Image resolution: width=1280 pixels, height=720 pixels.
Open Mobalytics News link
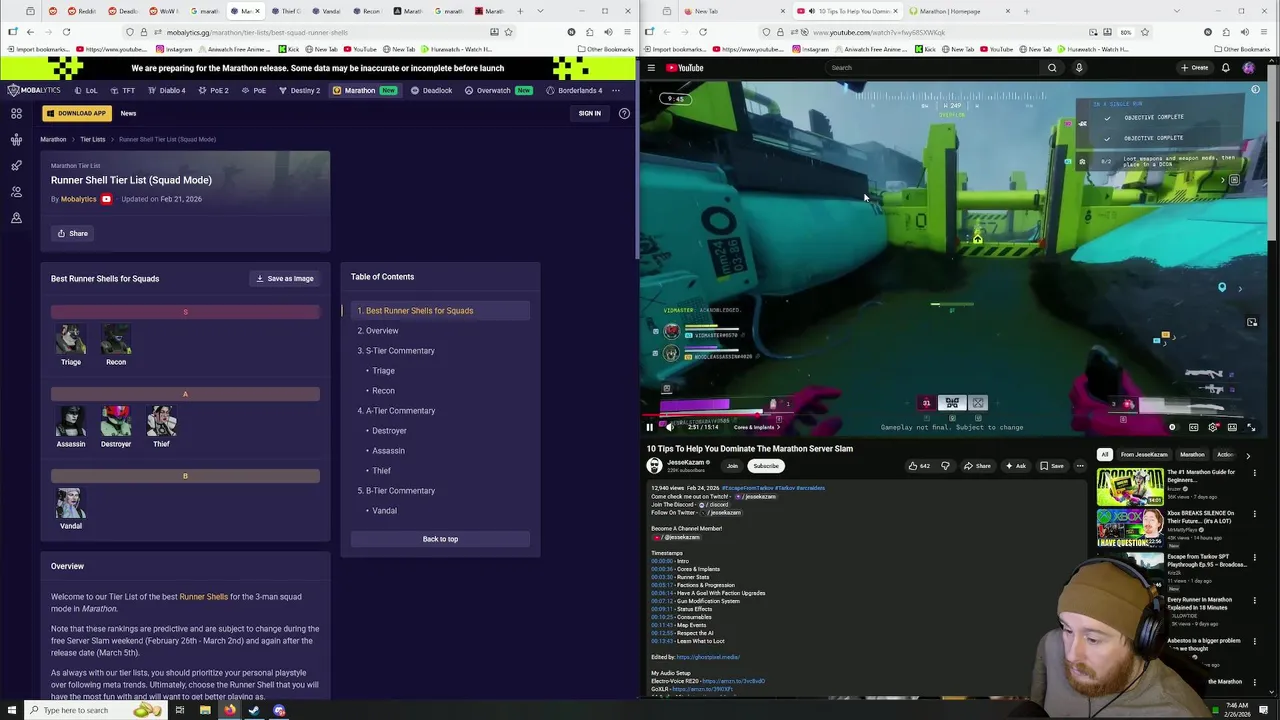pos(128,113)
